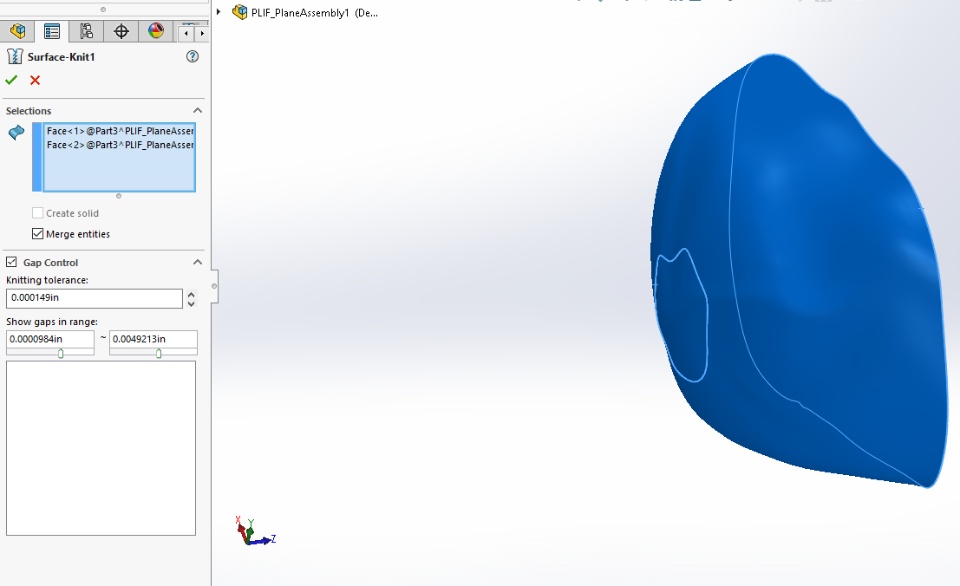The height and width of the screenshot is (586, 960).
Task: Expand the PLIF_PlaneAssembly1 flyout tree
Action: tap(219, 12)
